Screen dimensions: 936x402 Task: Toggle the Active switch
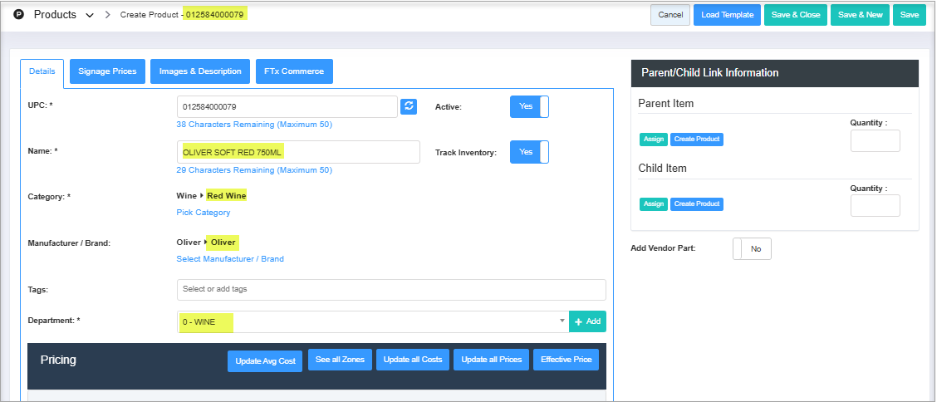click(x=529, y=106)
